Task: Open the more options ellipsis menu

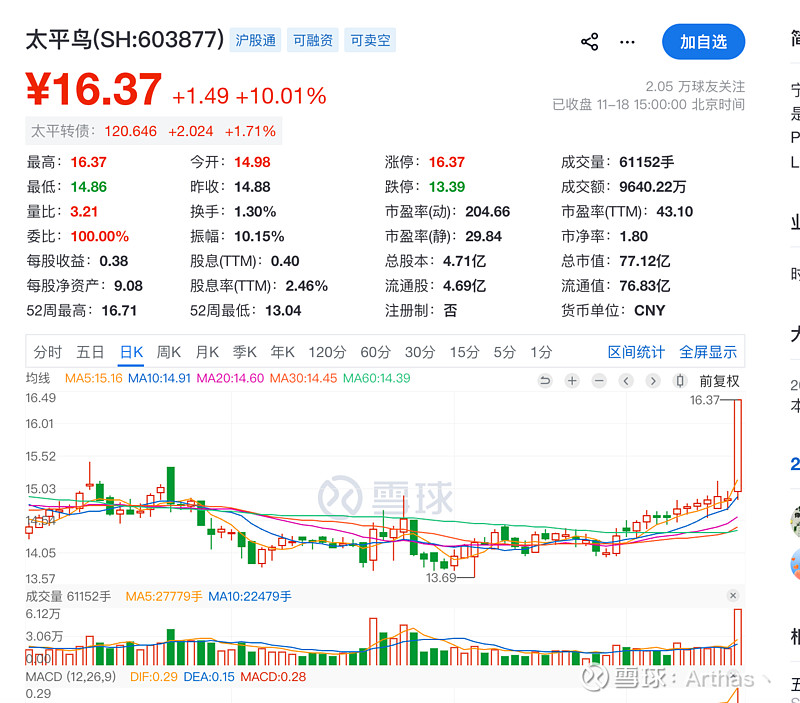Action: [x=627, y=42]
